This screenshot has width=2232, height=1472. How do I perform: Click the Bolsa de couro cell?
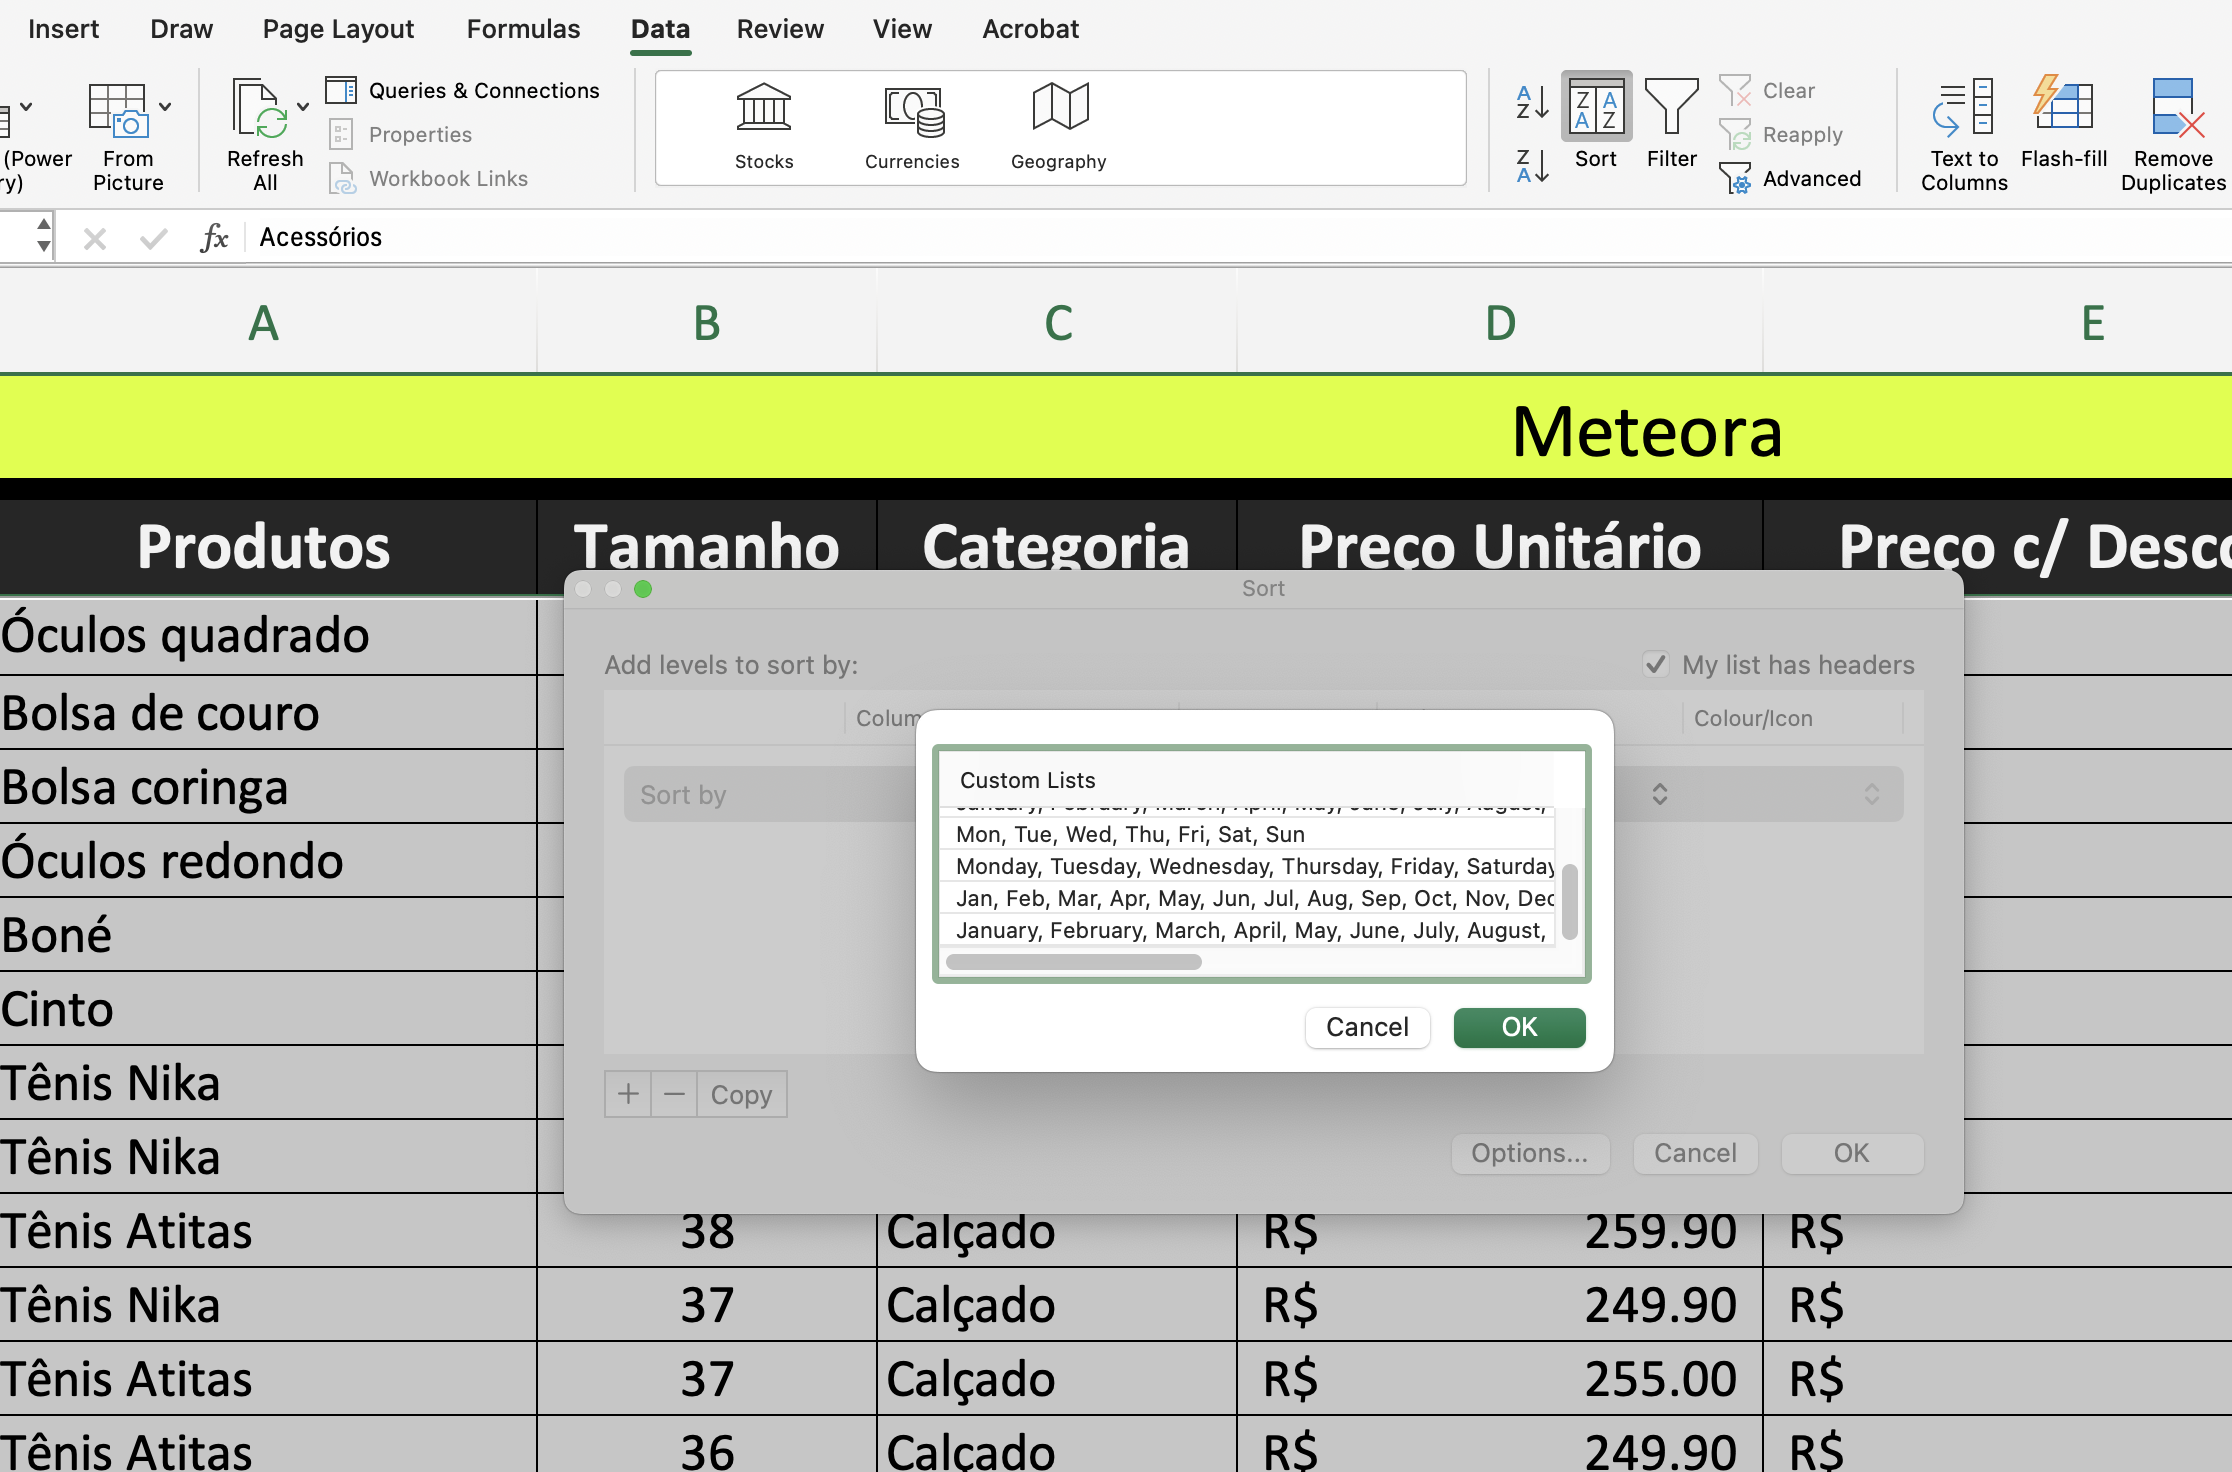[x=268, y=713]
